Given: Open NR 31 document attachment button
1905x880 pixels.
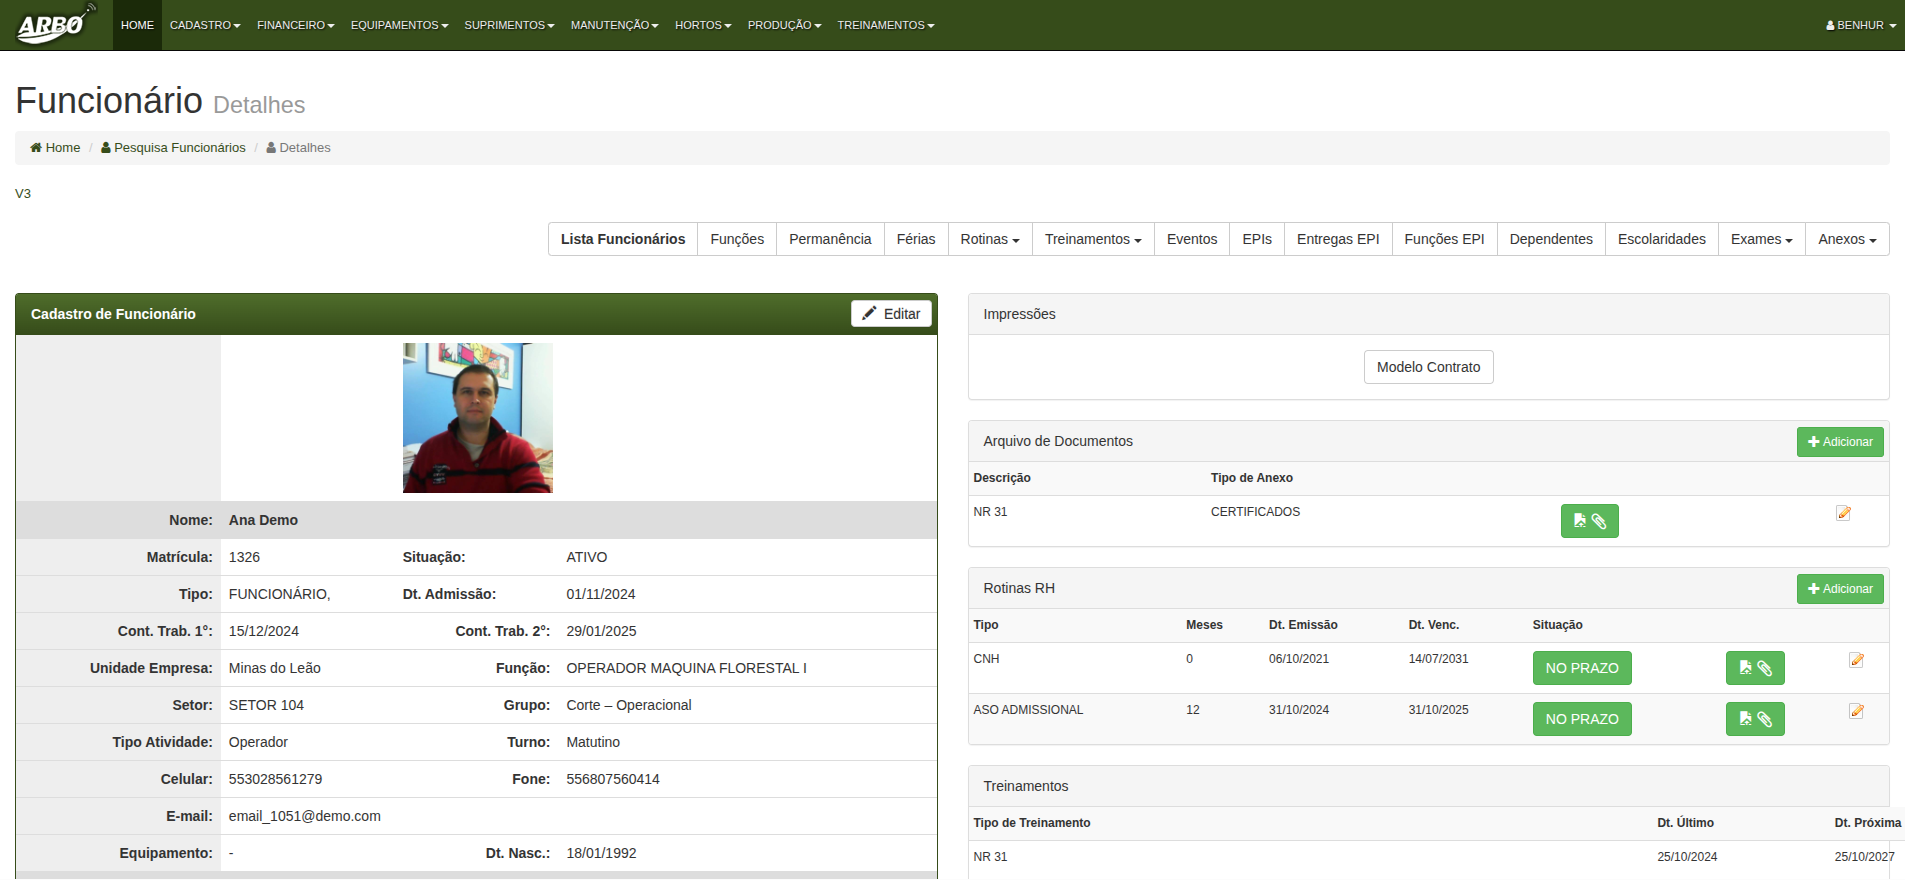Looking at the screenshot, I should pos(1589,521).
